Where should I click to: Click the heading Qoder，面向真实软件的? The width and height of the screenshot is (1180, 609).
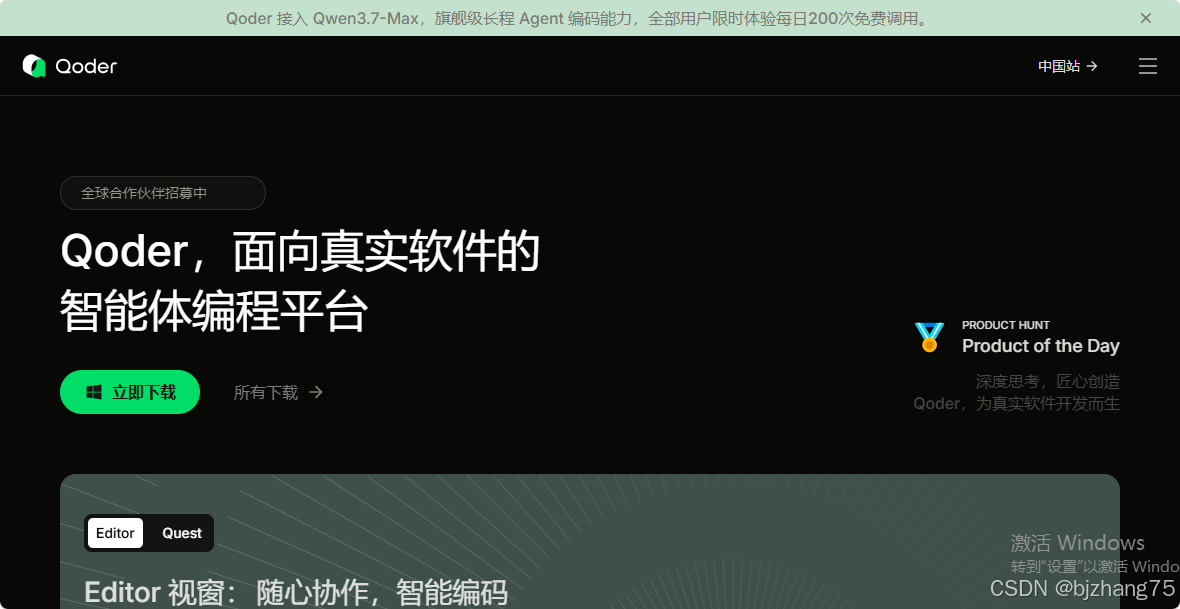(x=300, y=252)
